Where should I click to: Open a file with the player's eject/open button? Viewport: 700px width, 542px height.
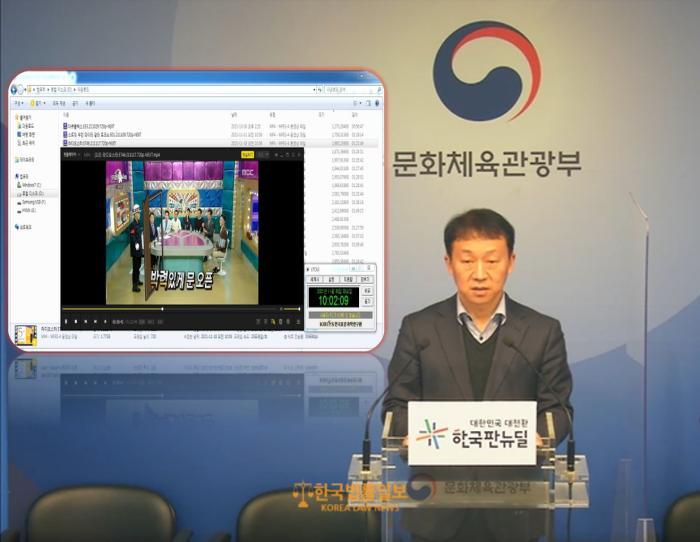(x=105, y=321)
